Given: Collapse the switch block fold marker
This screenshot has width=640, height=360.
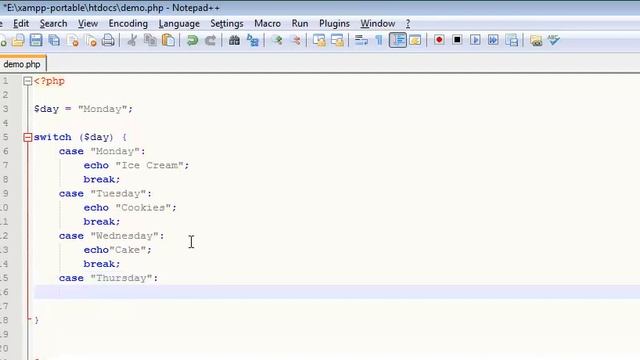Looking at the screenshot, I should tap(27, 137).
